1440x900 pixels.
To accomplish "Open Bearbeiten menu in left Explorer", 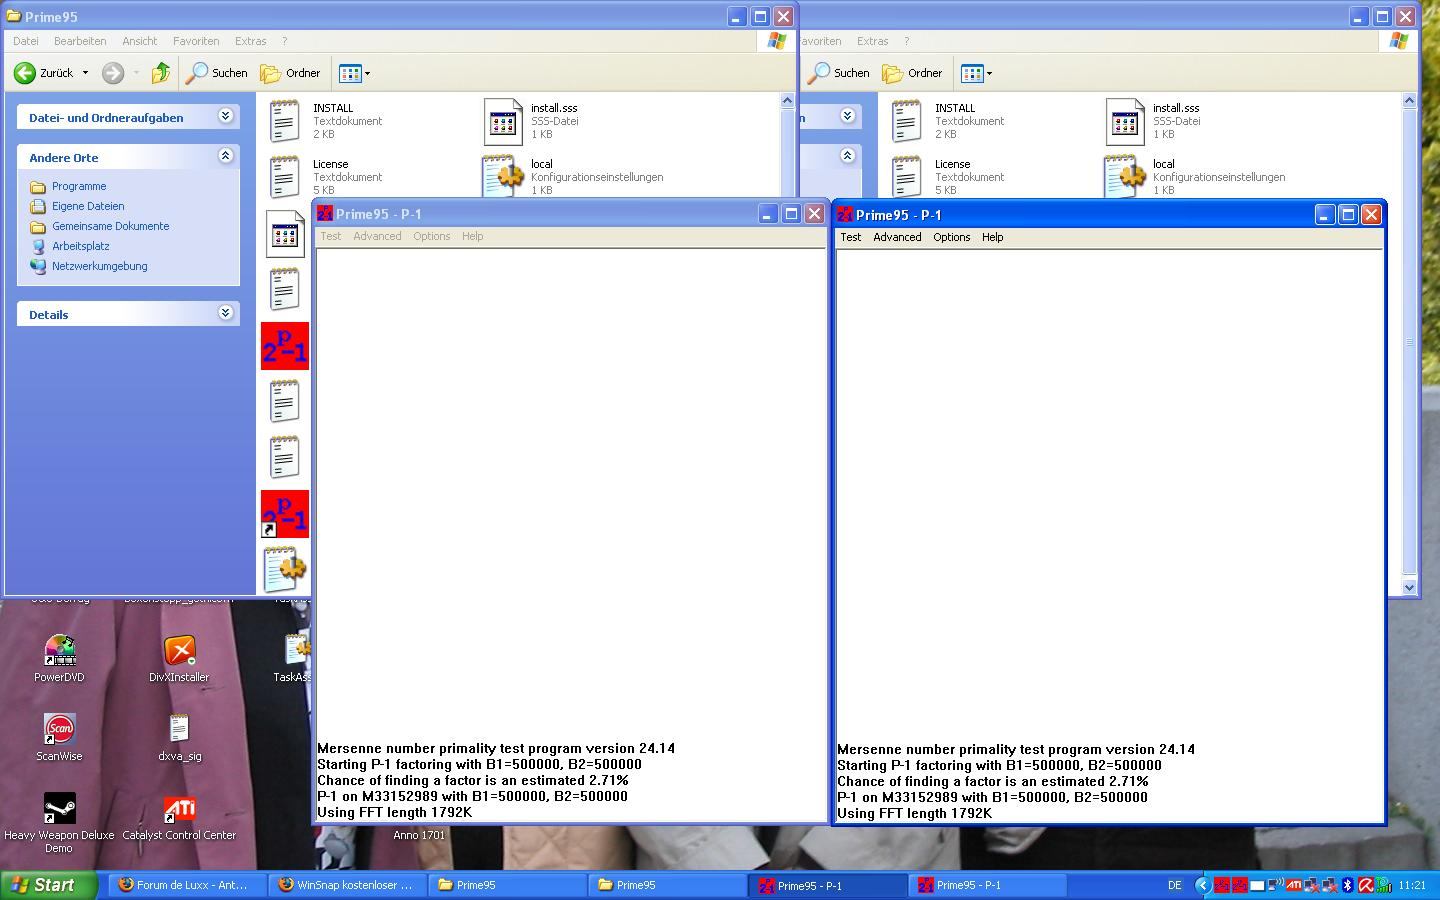I will pyautogui.click(x=80, y=41).
